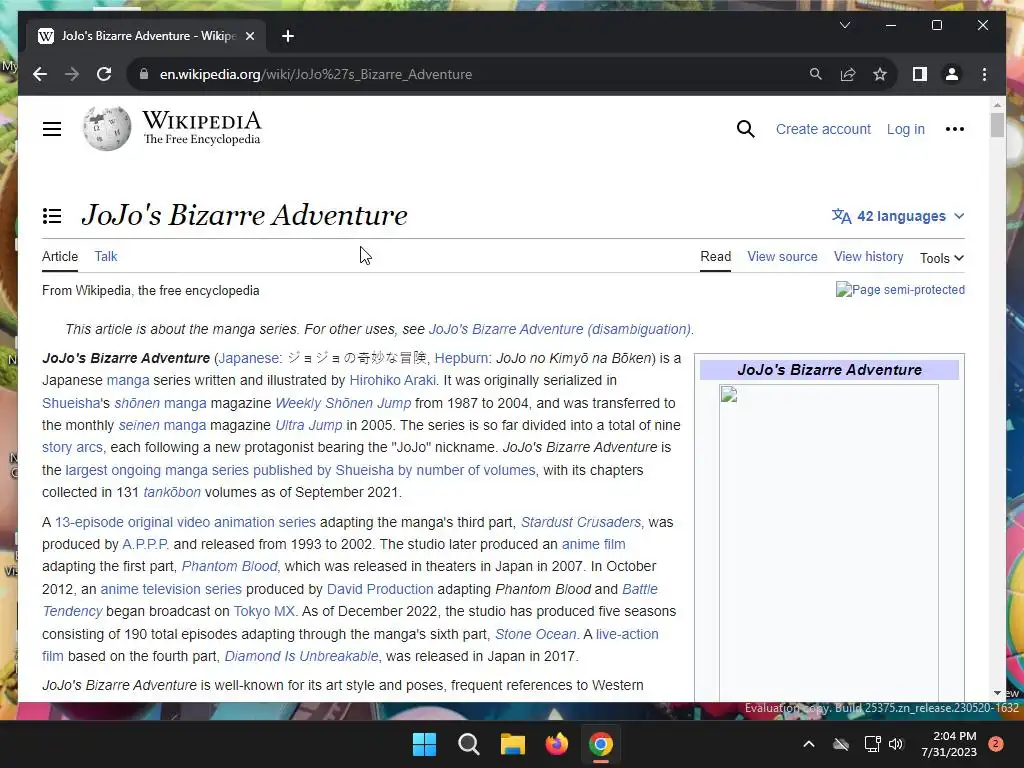
Task: Click the Chrome zoom magnifier icon in address bar
Action: pos(815,74)
